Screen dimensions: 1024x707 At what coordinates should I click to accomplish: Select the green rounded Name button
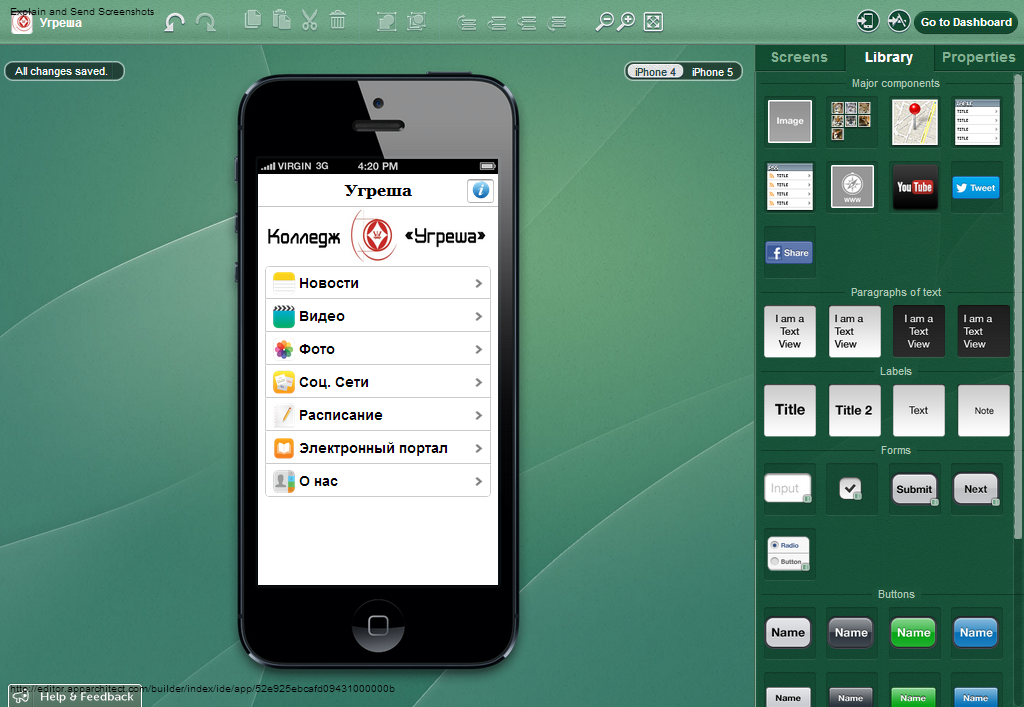click(x=913, y=633)
